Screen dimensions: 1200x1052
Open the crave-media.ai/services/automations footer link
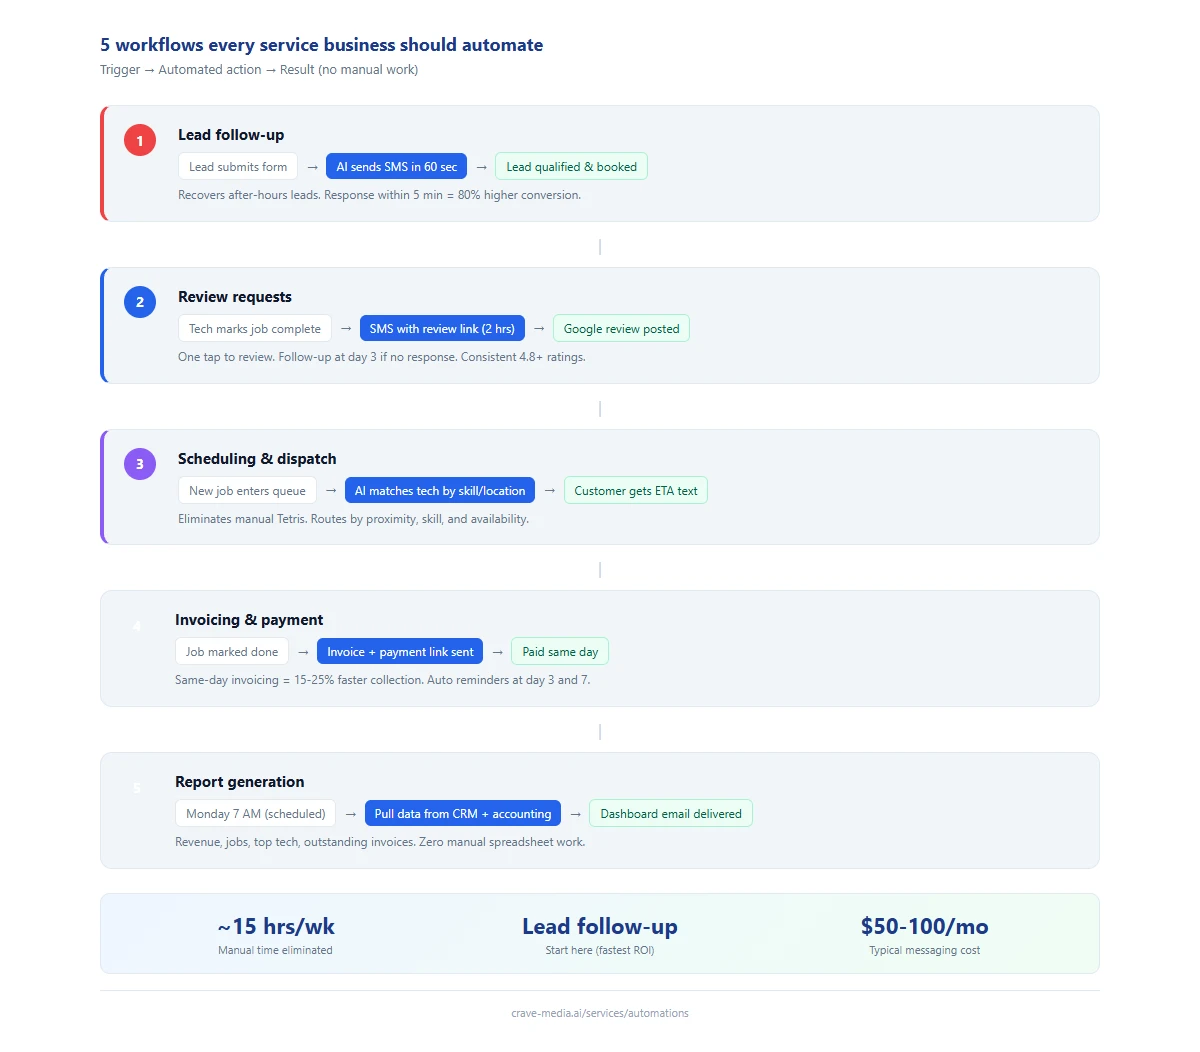tap(600, 1013)
